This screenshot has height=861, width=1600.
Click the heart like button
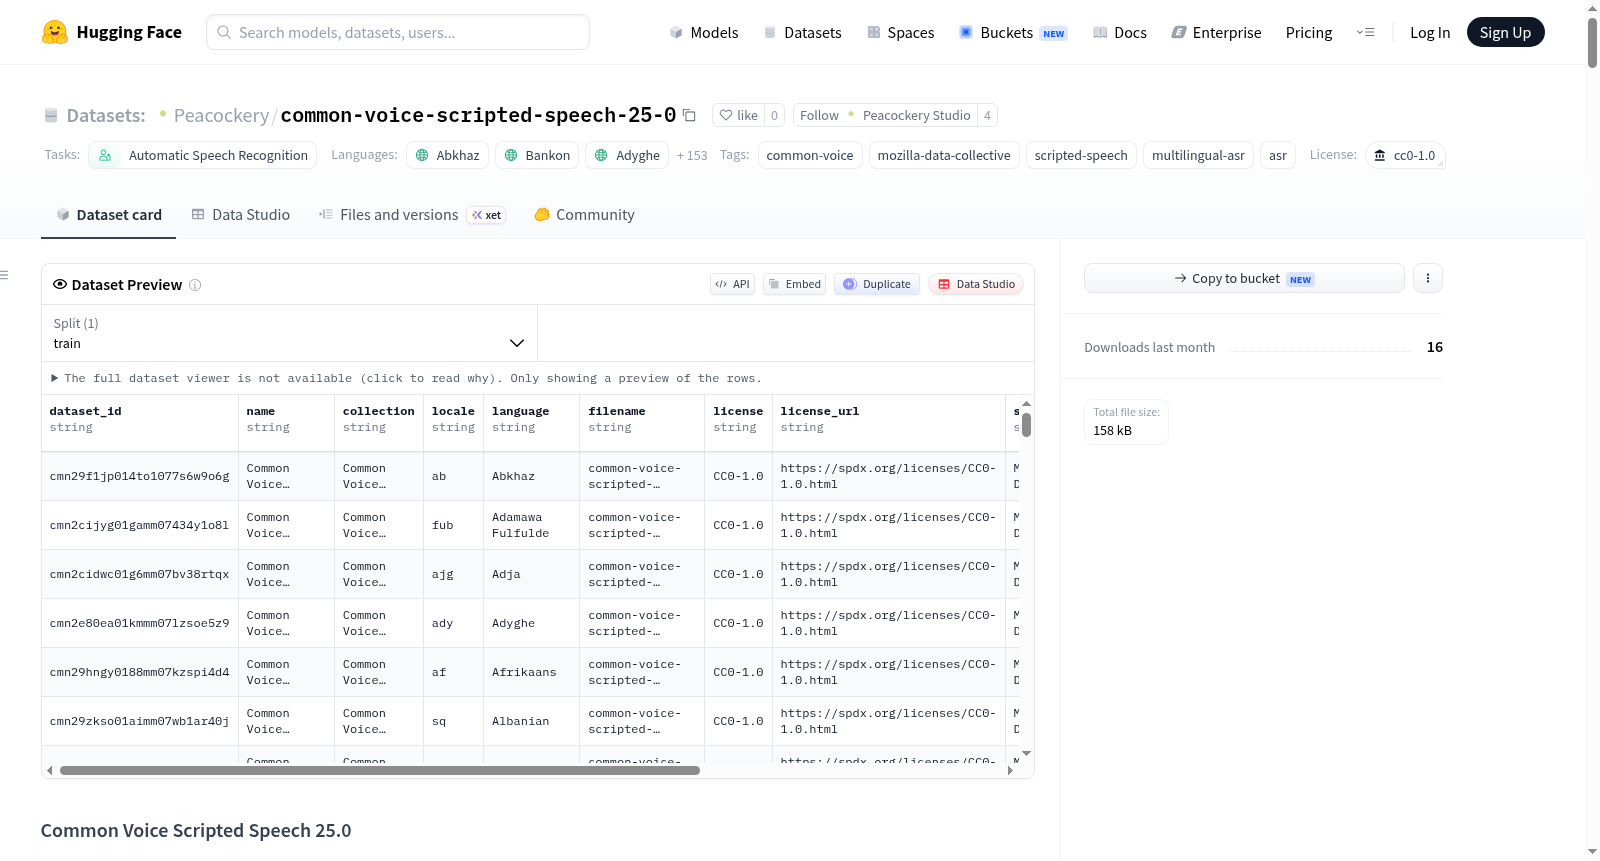pos(738,115)
